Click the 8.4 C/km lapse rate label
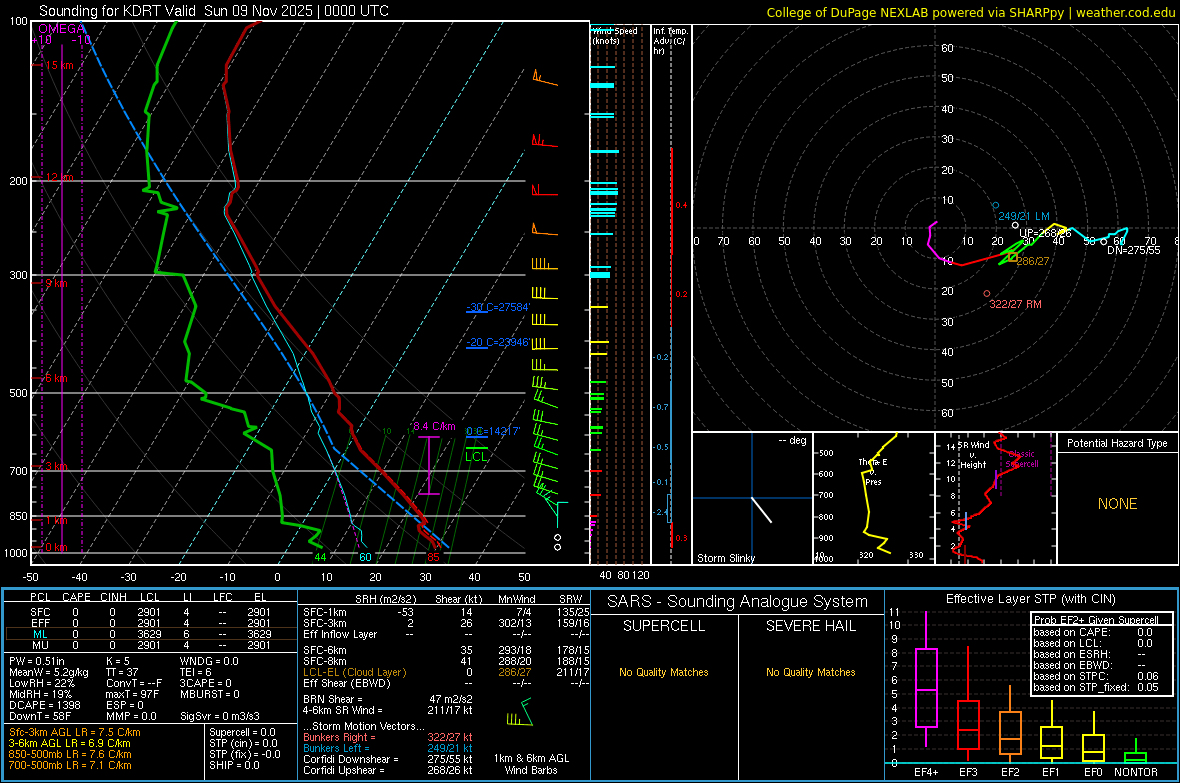The width and height of the screenshot is (1180, 783). click(434, 426)
